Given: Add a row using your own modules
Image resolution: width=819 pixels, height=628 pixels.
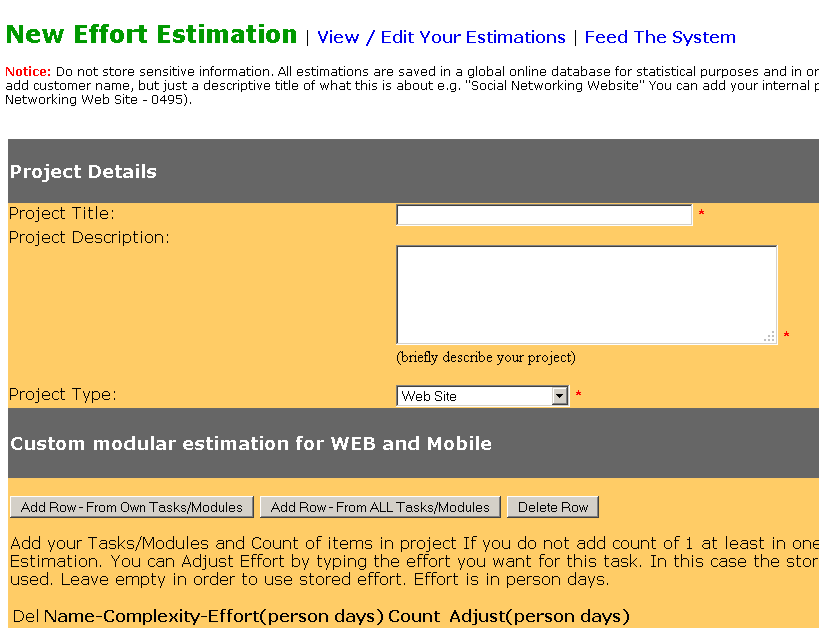Looking at the screenshot, I should (x=131, y=506).
